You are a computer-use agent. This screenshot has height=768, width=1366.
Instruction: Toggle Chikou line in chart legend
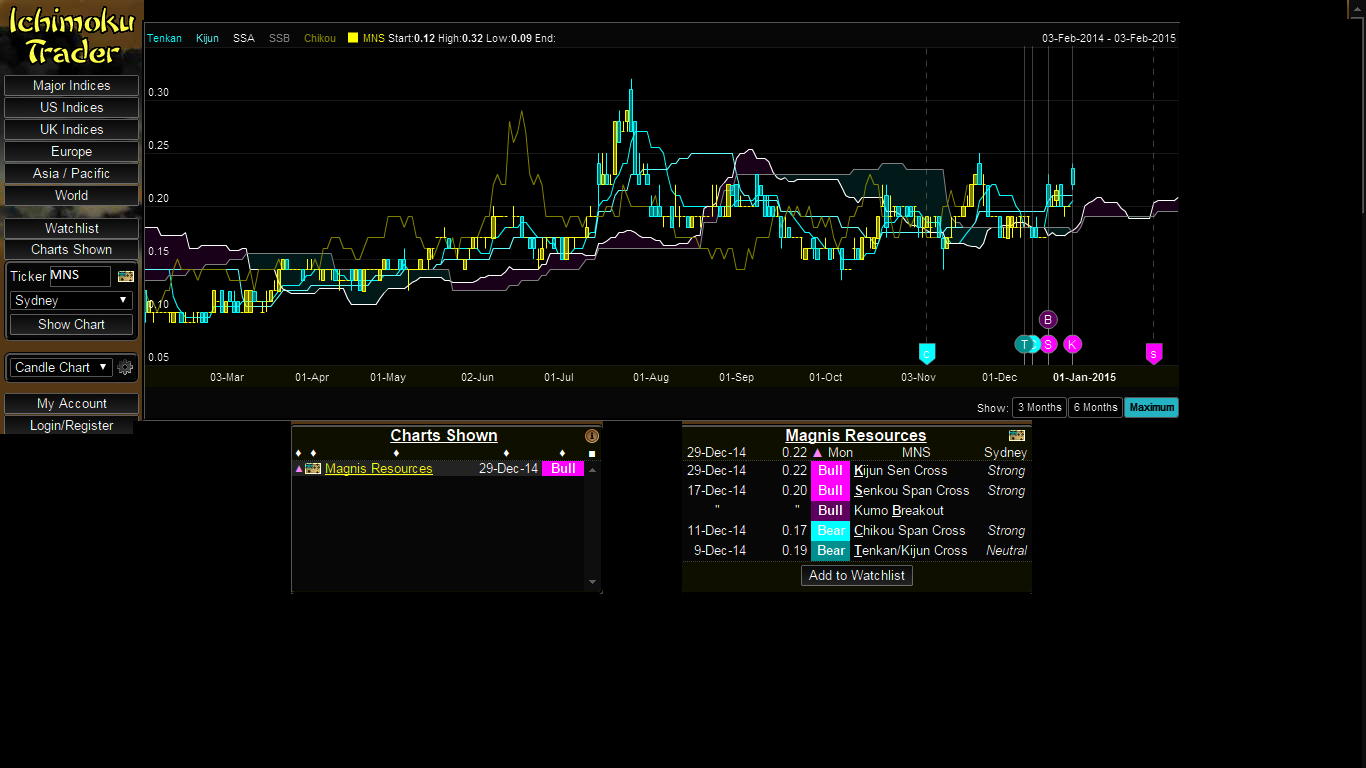coord(320,38)
